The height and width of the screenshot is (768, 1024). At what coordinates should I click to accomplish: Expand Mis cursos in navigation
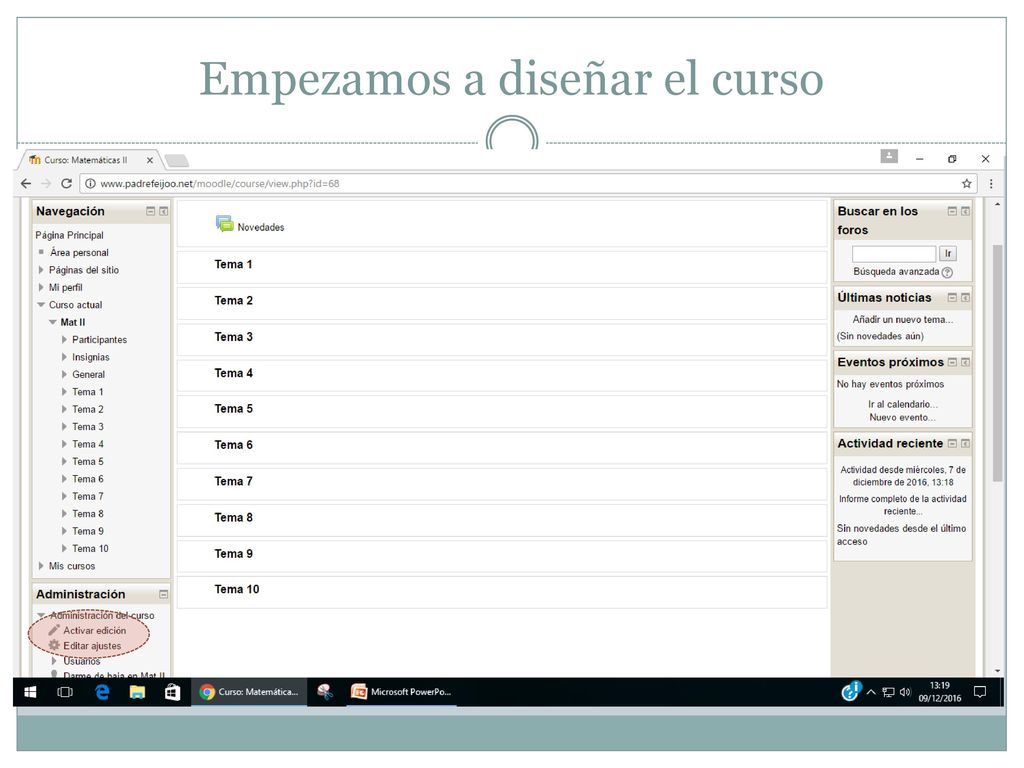41,566
